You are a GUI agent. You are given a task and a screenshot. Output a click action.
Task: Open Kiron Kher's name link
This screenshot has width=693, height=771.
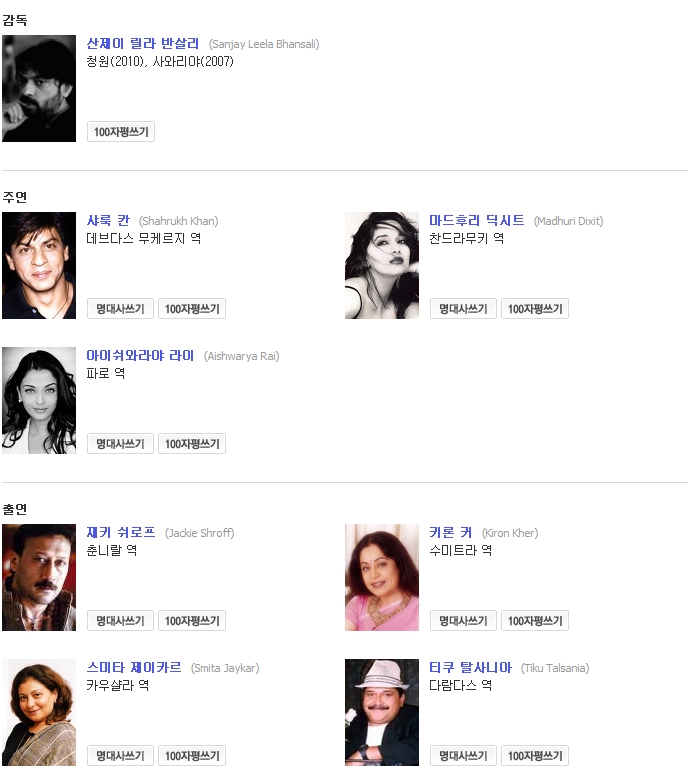click(451, 533)
